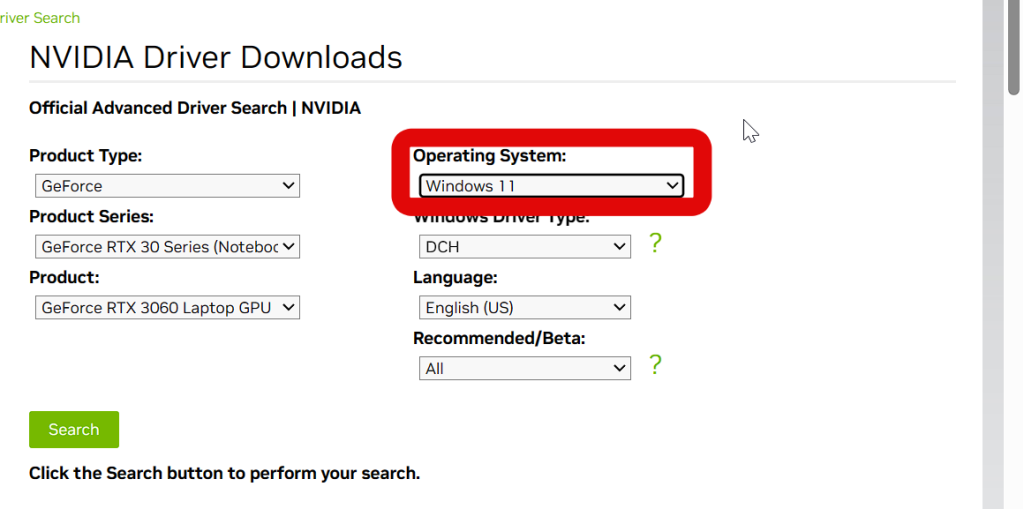The width and height of the screenshot is (1024, 509).
Task: Click the Operating System label
Action: 489,156
